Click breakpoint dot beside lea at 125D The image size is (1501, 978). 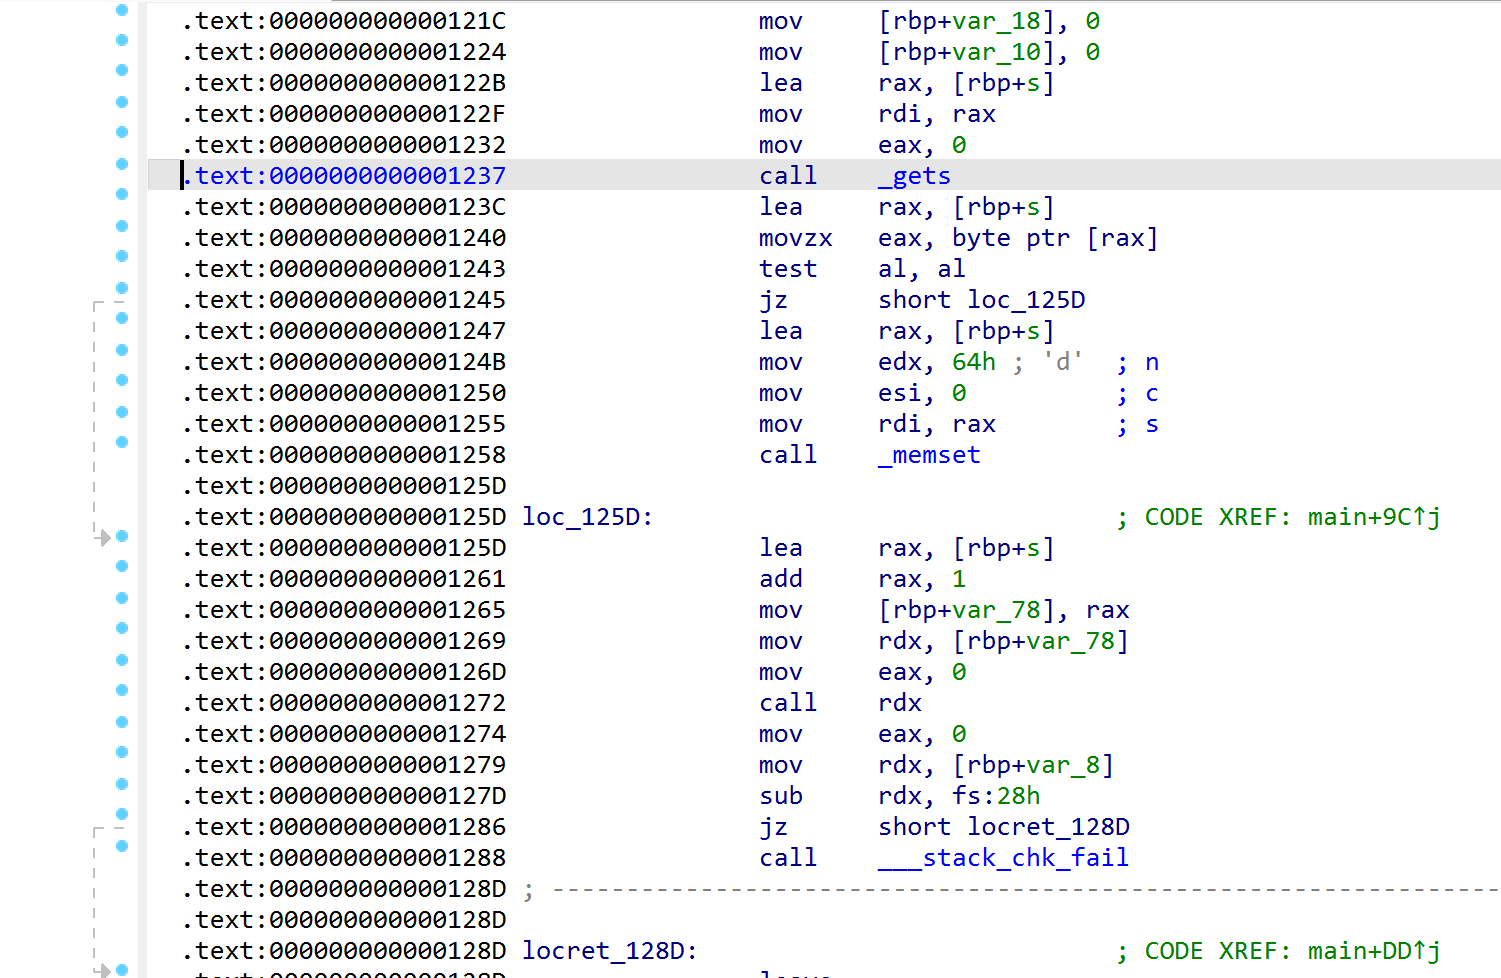pos(122,536)
